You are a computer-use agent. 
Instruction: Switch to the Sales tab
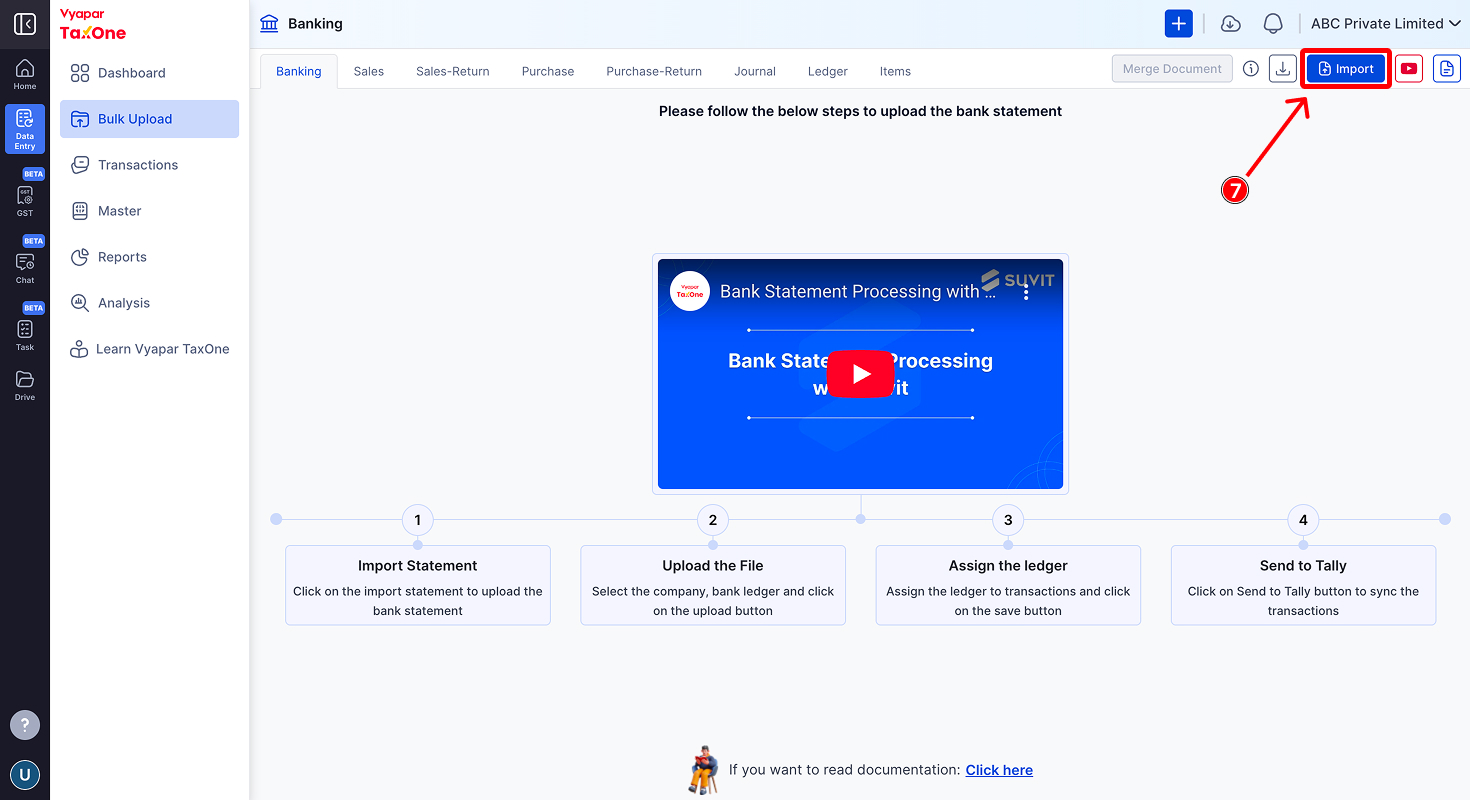(x=369, y=71)
